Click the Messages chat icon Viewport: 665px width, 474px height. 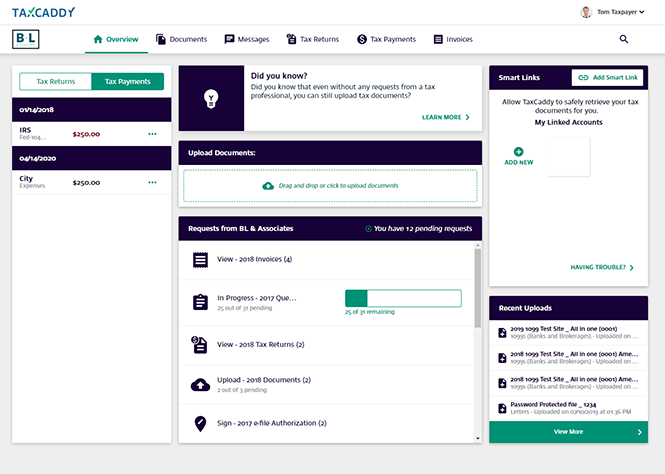click(229, 39)
